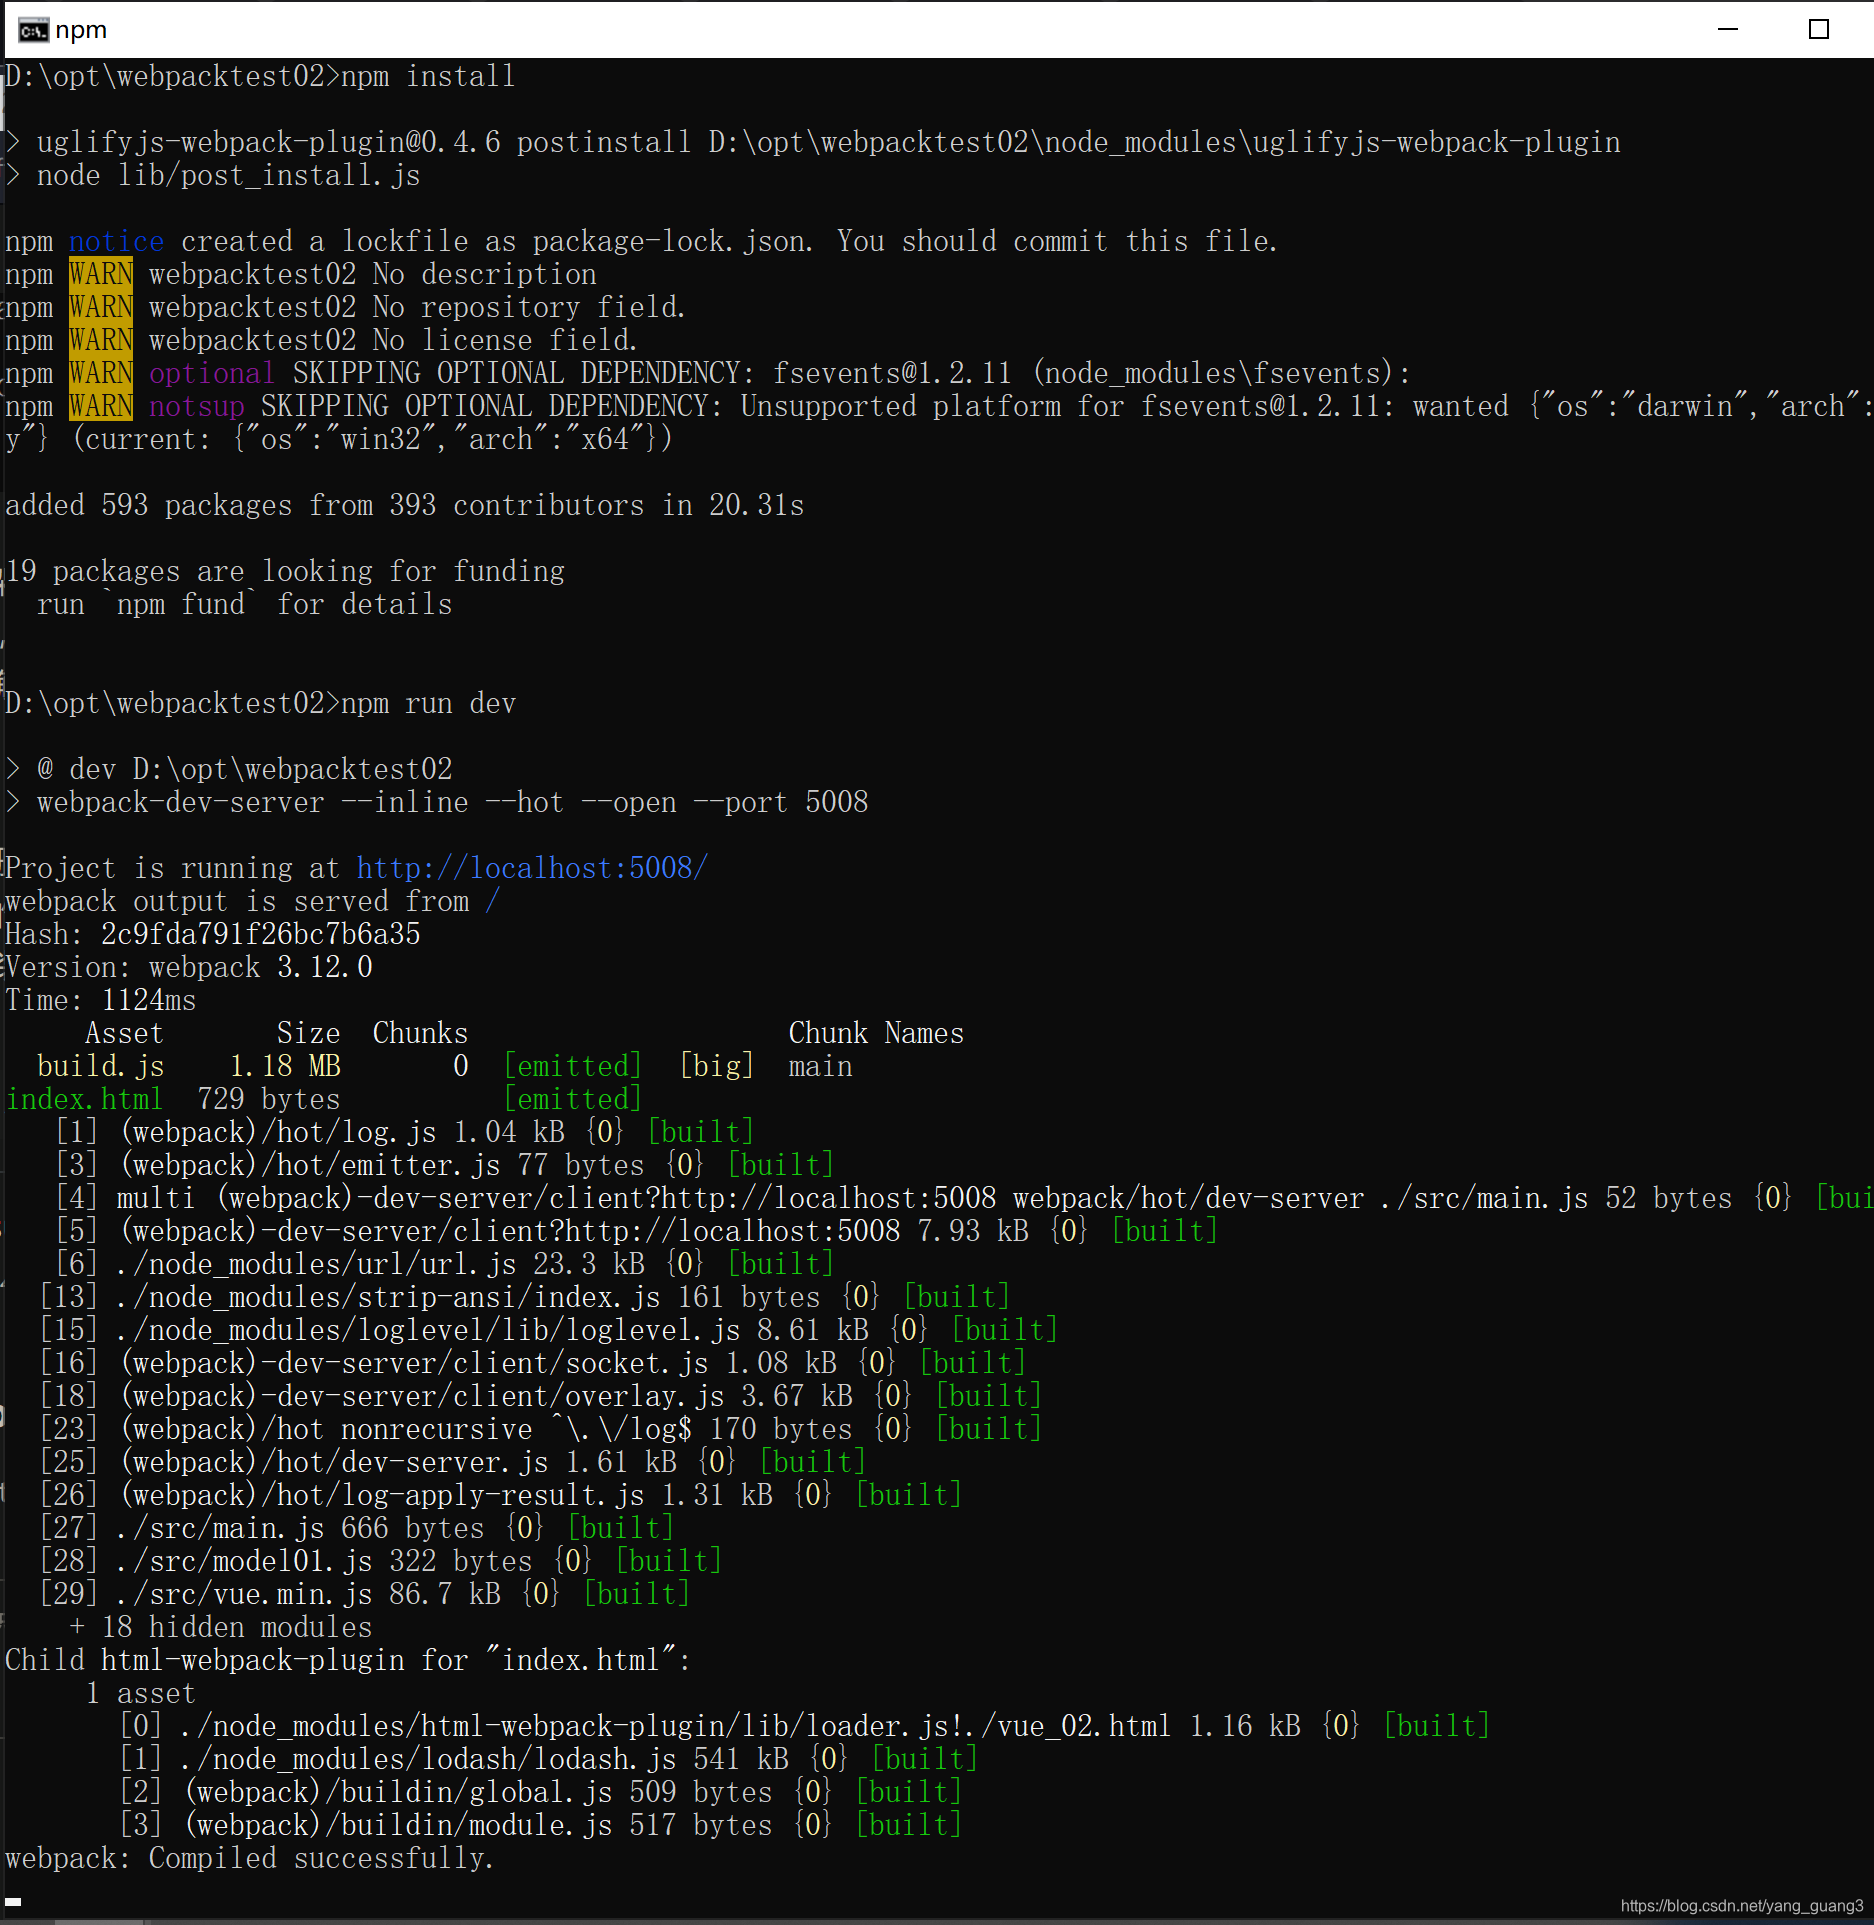The height and width of the screenshot is (1925, 1874).
Task: Click the './src/model01.js' module row
Action: click(380, 1561)
